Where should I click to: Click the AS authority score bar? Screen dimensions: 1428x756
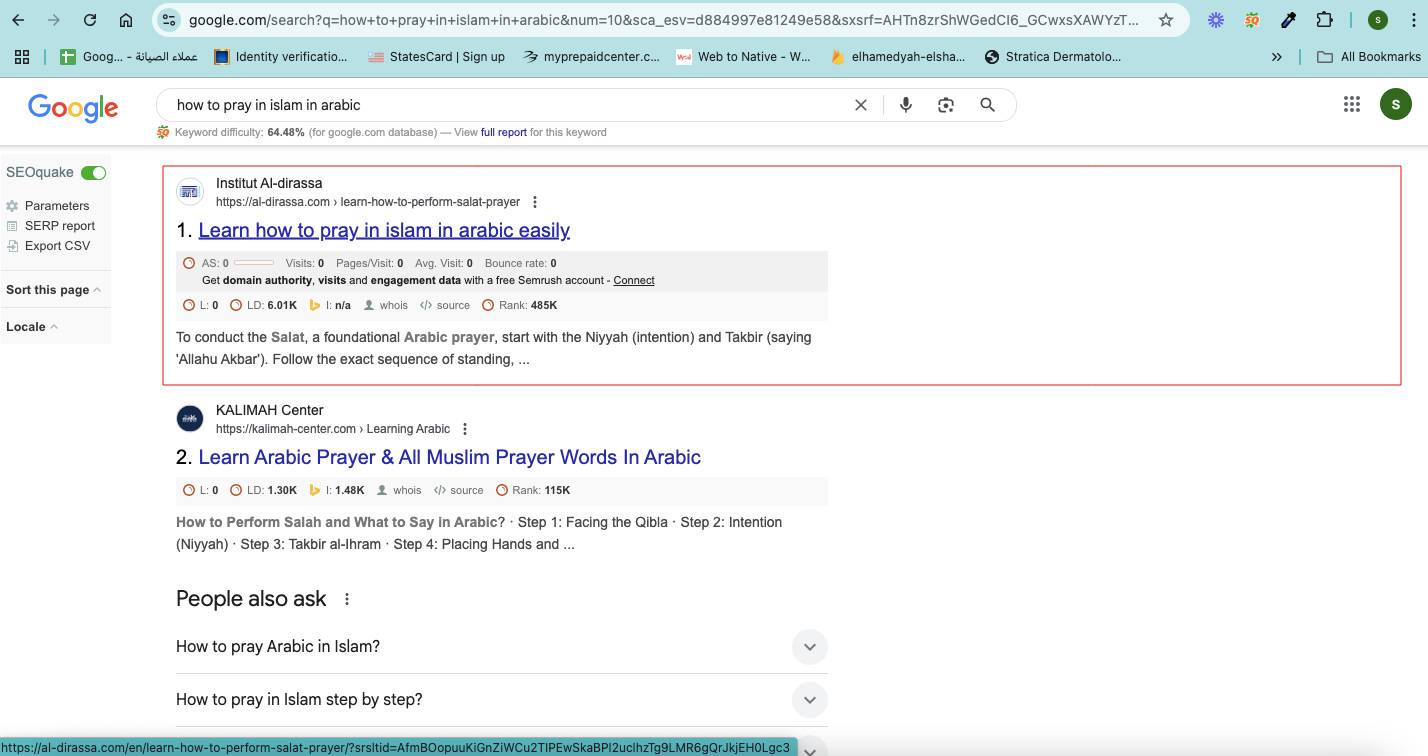(x=254, y=263)
